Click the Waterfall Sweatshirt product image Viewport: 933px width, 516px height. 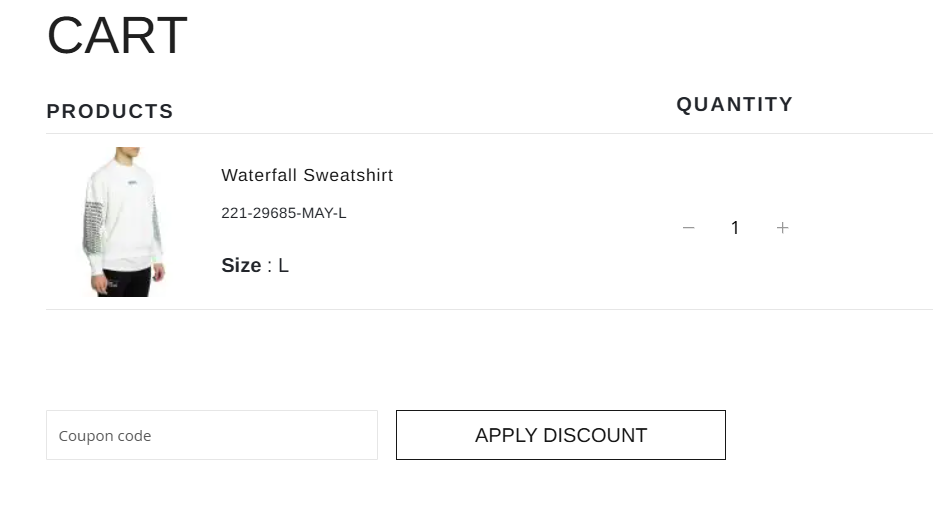(x=123, y=222)
